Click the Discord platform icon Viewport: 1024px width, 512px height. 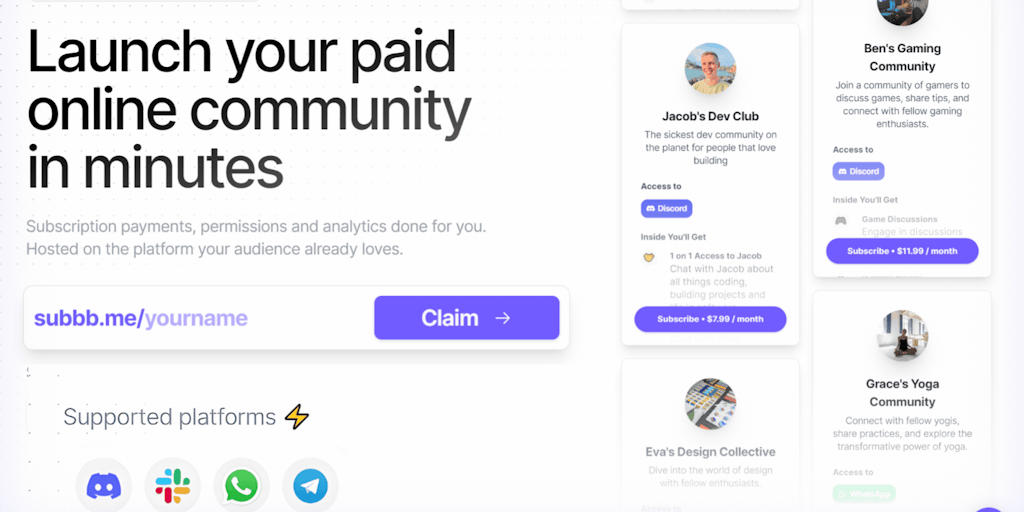pyautogui.click(x=103, y=486)
